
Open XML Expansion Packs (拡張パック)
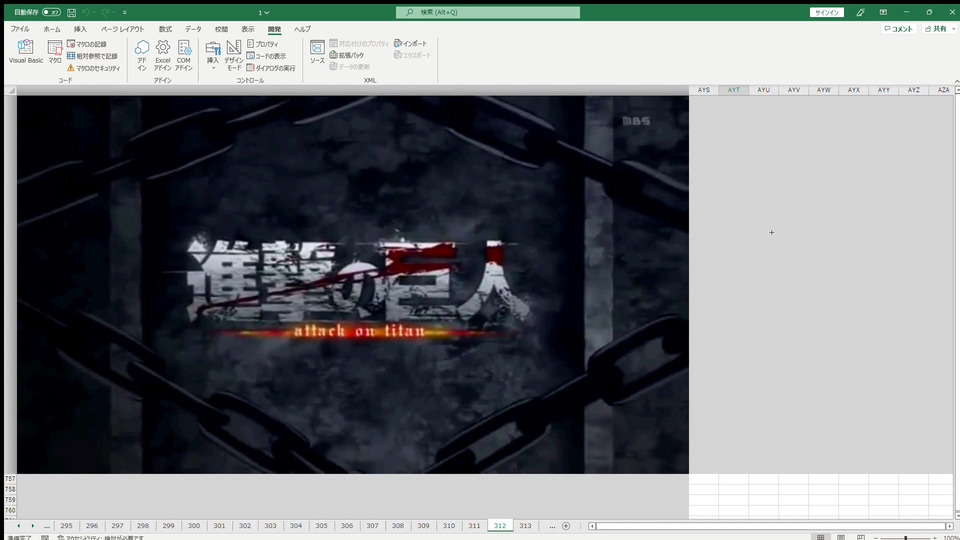[347, 55]
